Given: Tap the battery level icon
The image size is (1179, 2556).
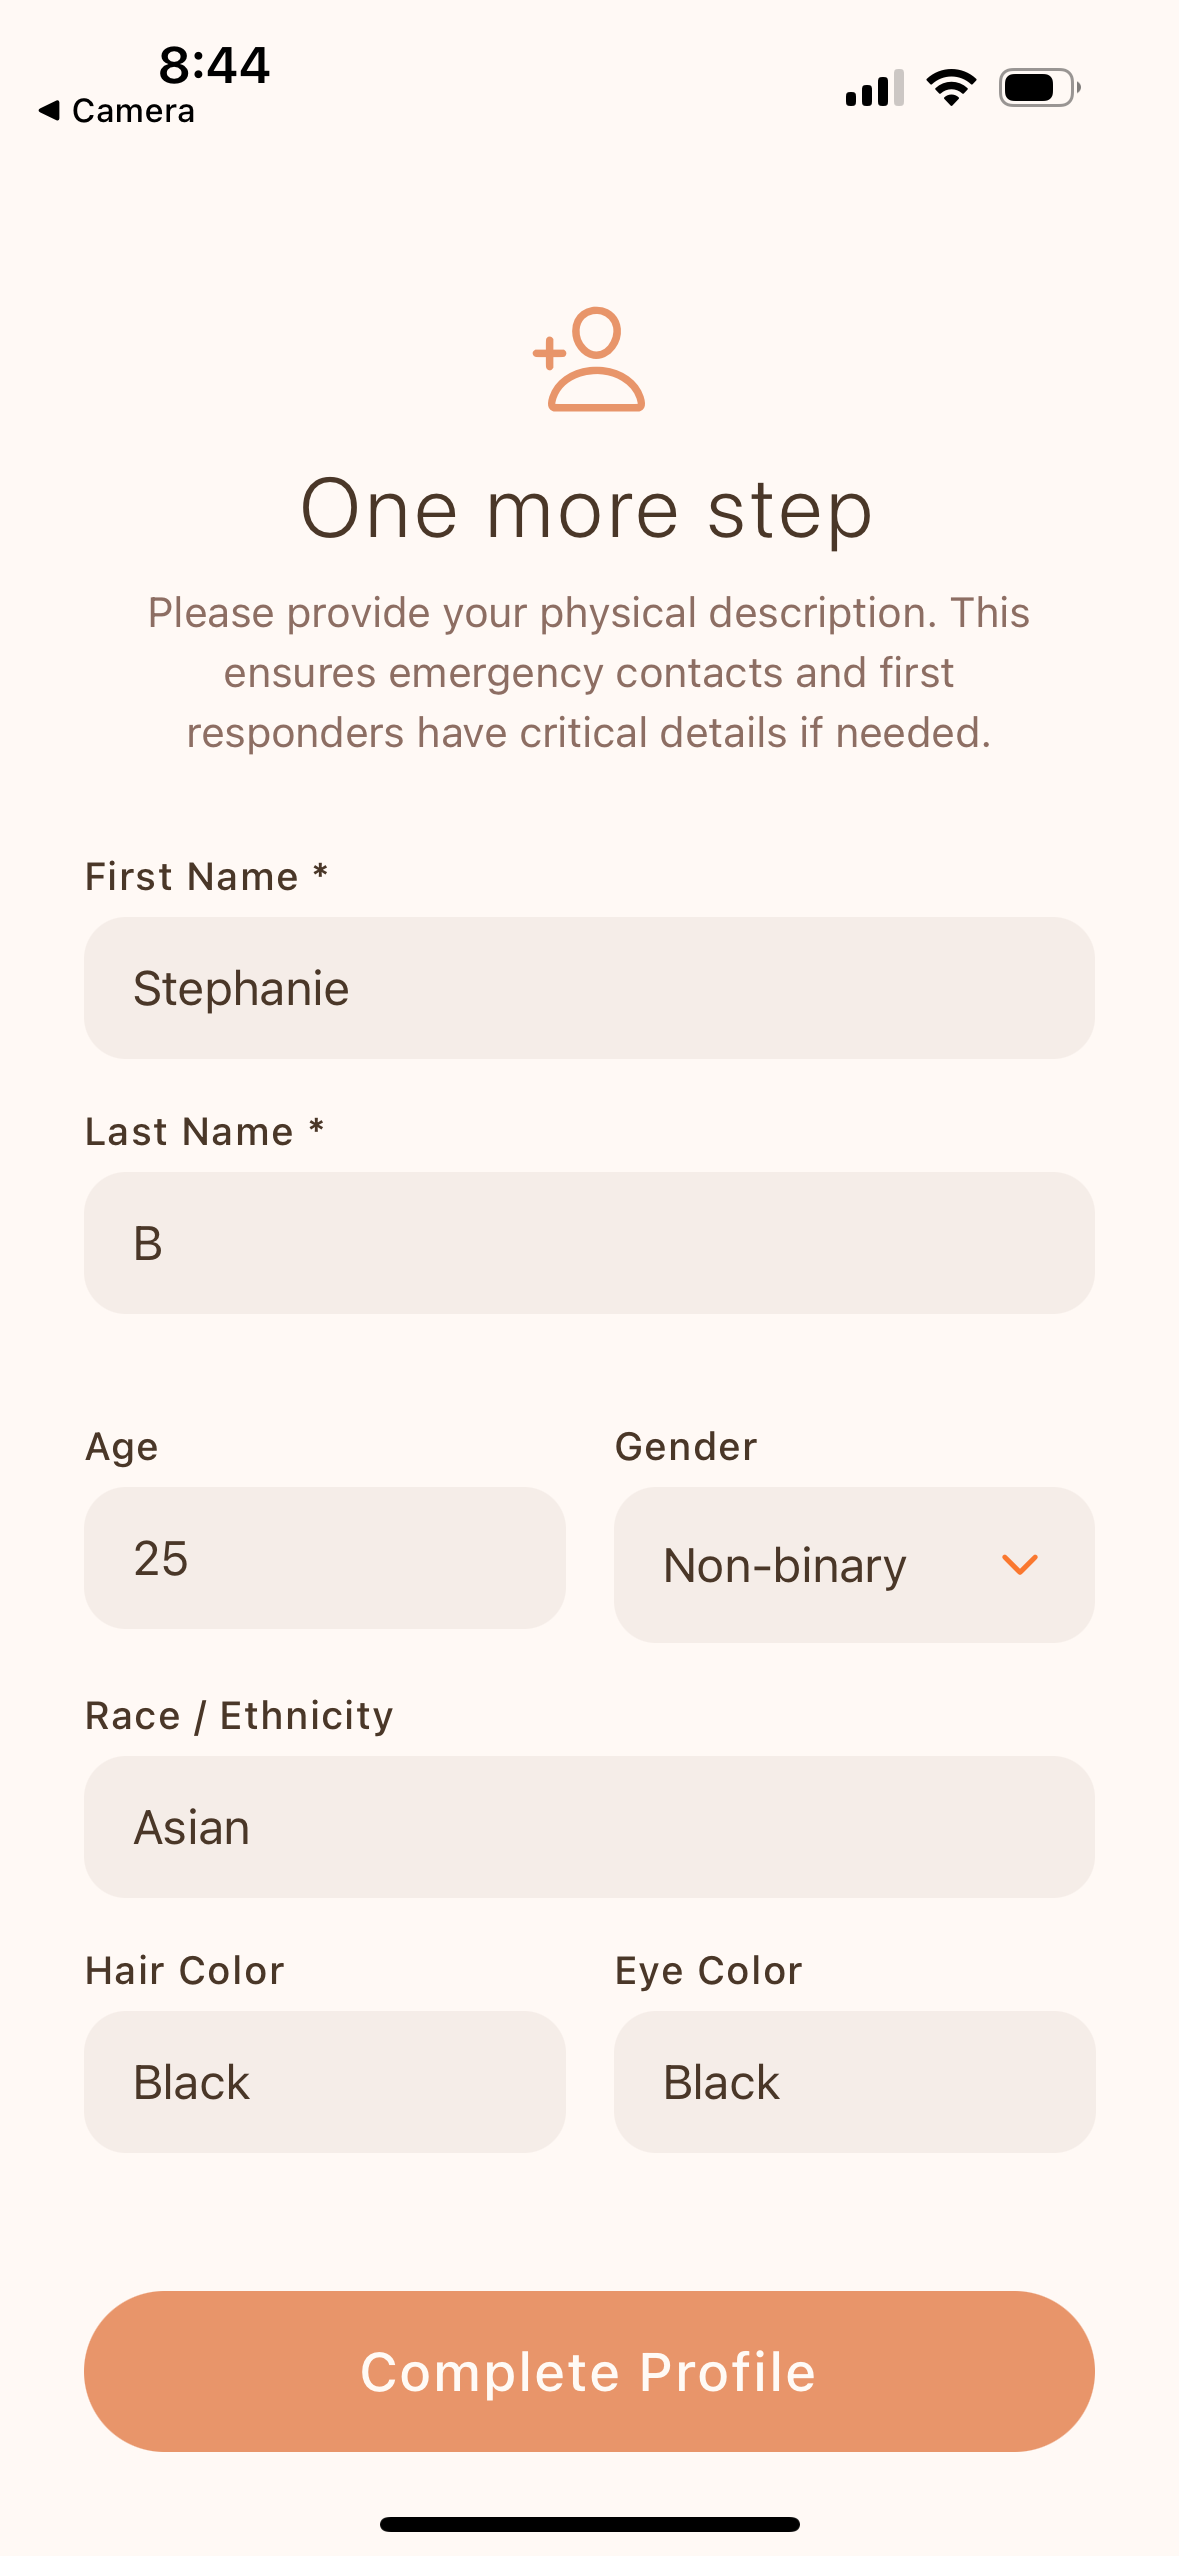Looking at the screenshot, I should point(1039,88).
